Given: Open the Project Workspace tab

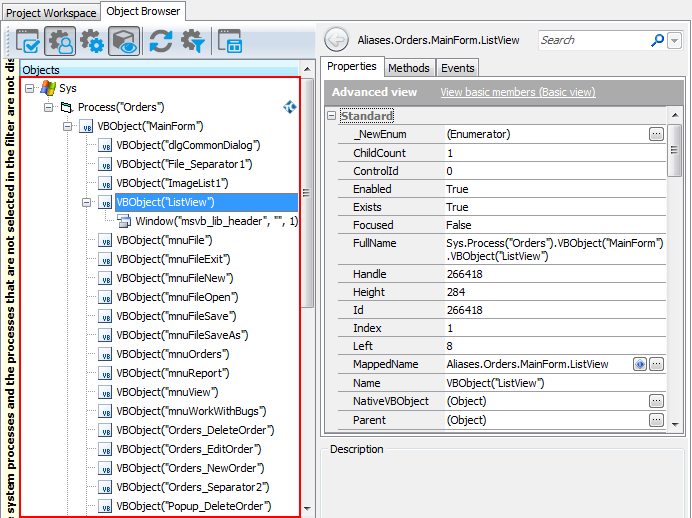Looking at the screenshot, I should tap(51, 12).
